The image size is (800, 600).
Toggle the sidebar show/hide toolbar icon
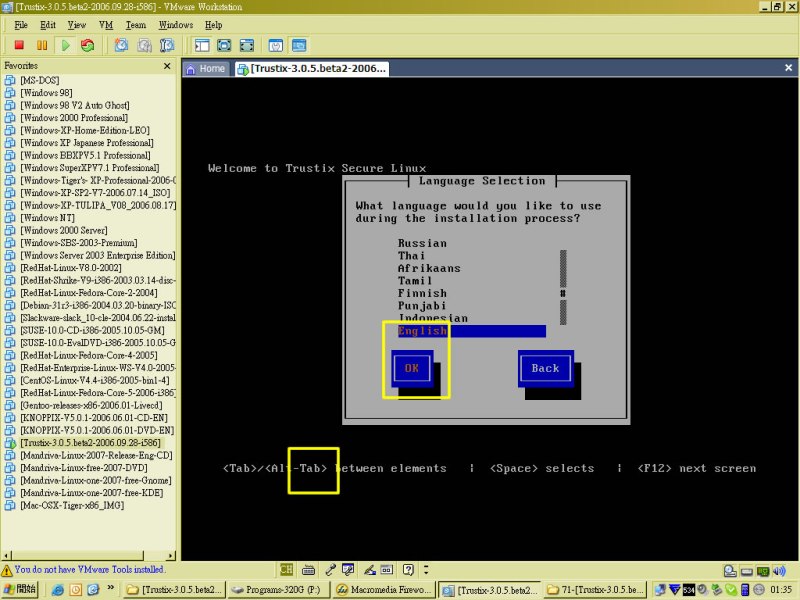point(202,45)
